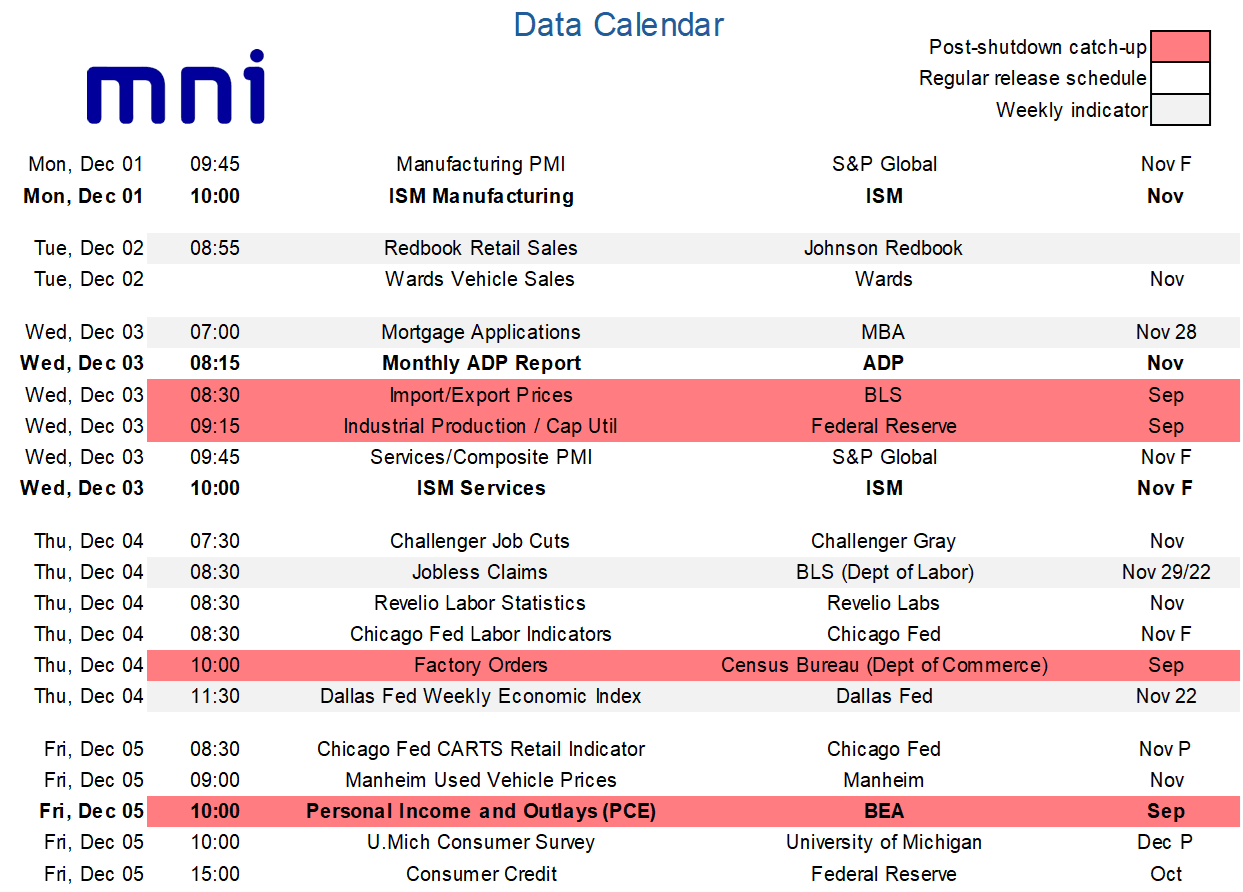Viewport: 1243px width, 892px height.
Task: Click date cell for Factory Orders row
Action: (89, 665)
